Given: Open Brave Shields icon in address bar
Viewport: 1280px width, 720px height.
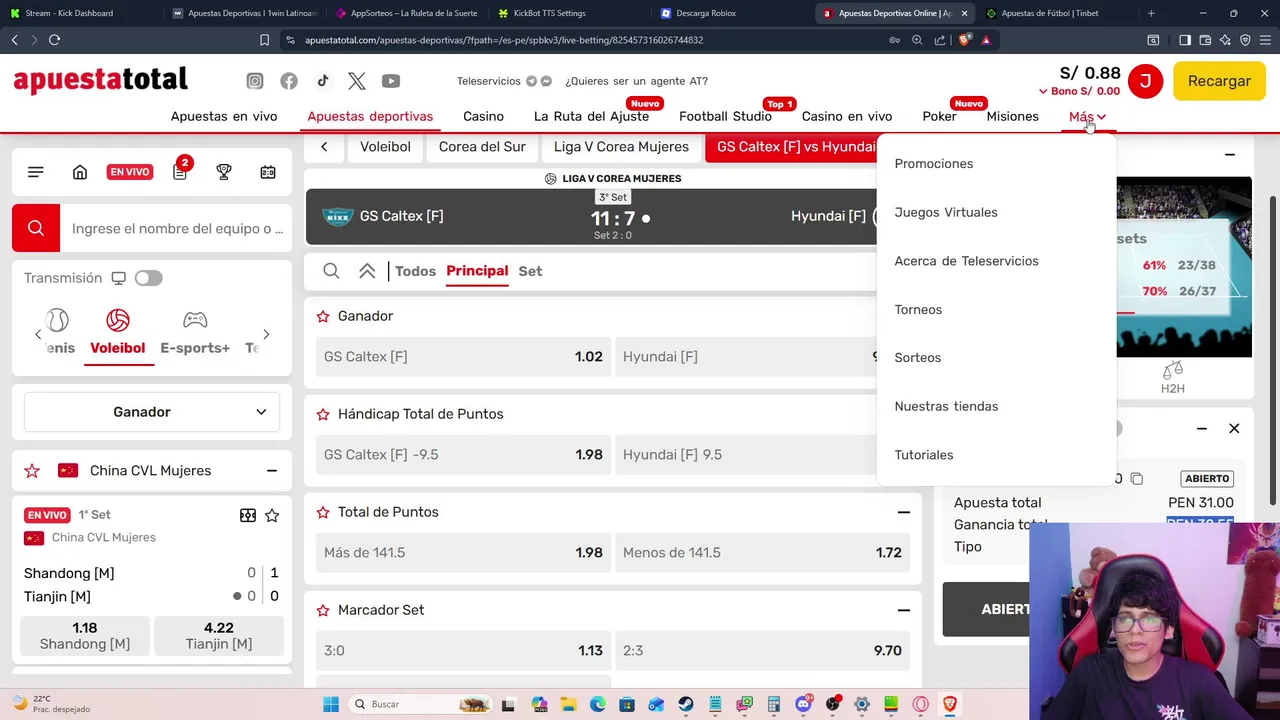Looking at the screenshot, I should (x=965, y=40).
